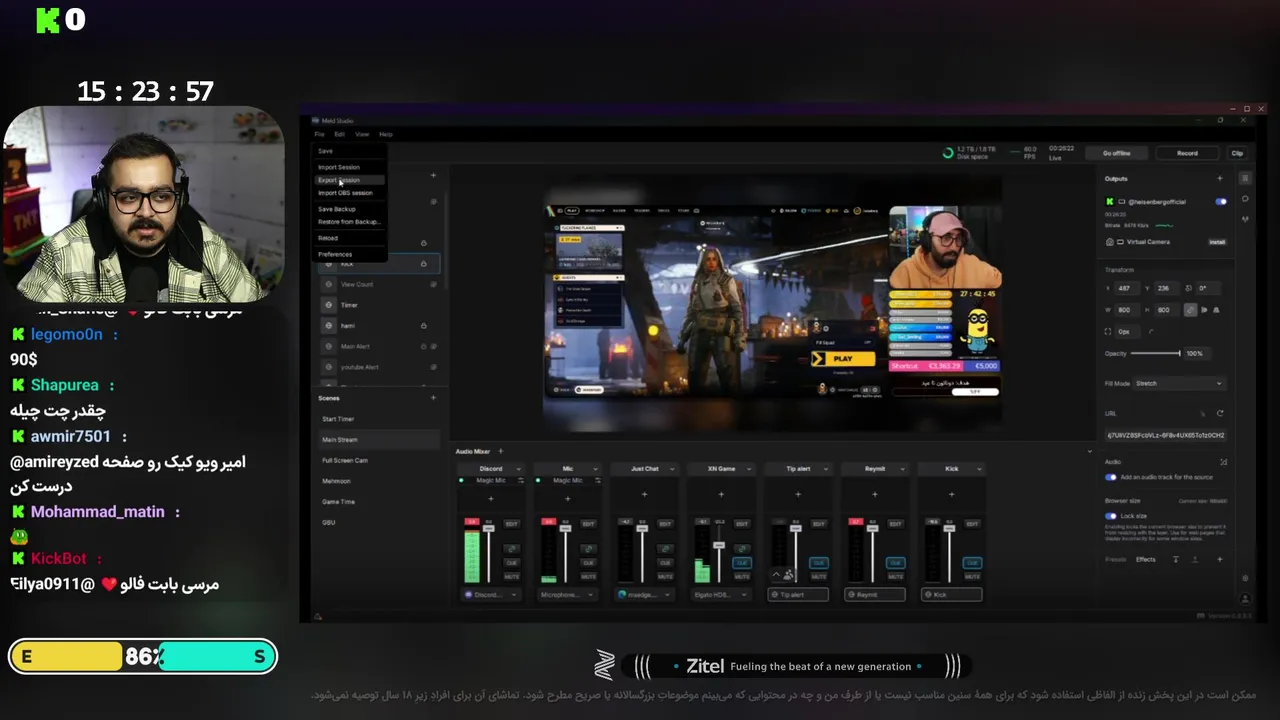Choose Import OBS session from File menu
Viewport: 1280px width, 720px height.
click(345, 193)
